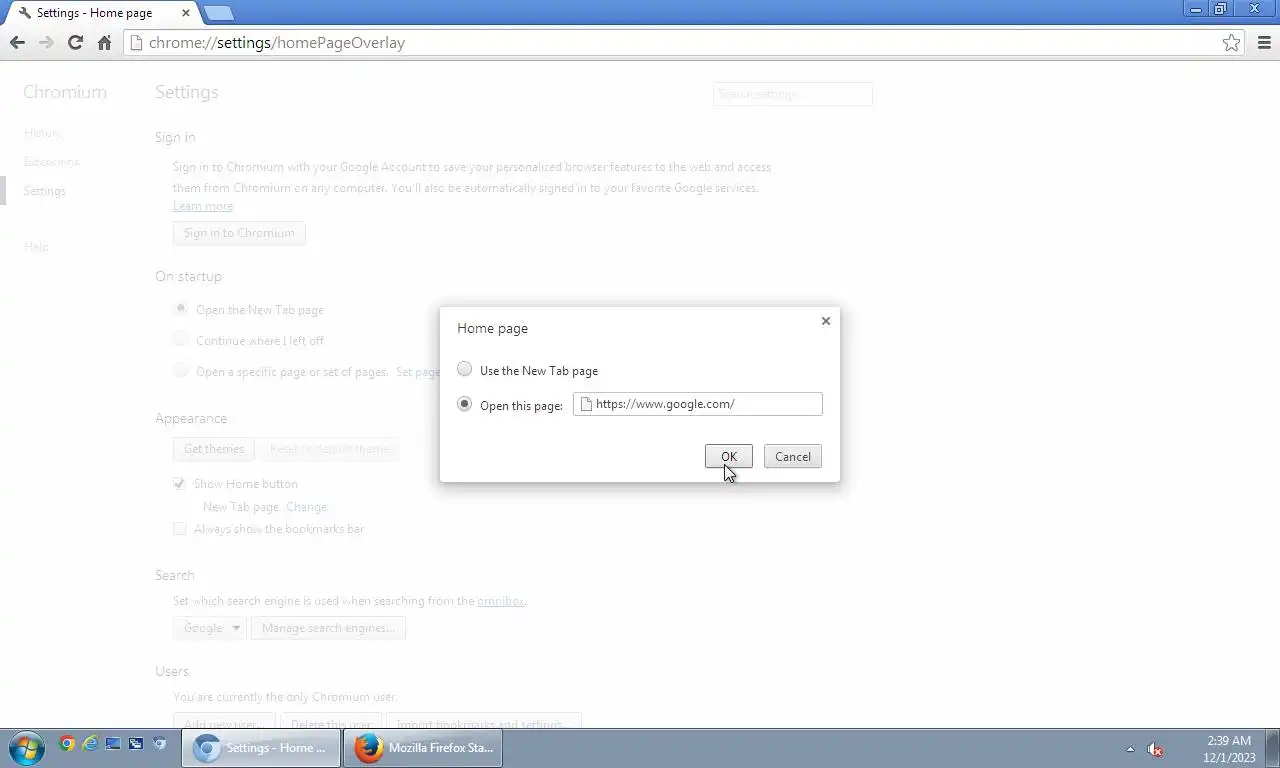Bookmark this page with the star icon

(1231, 42)
